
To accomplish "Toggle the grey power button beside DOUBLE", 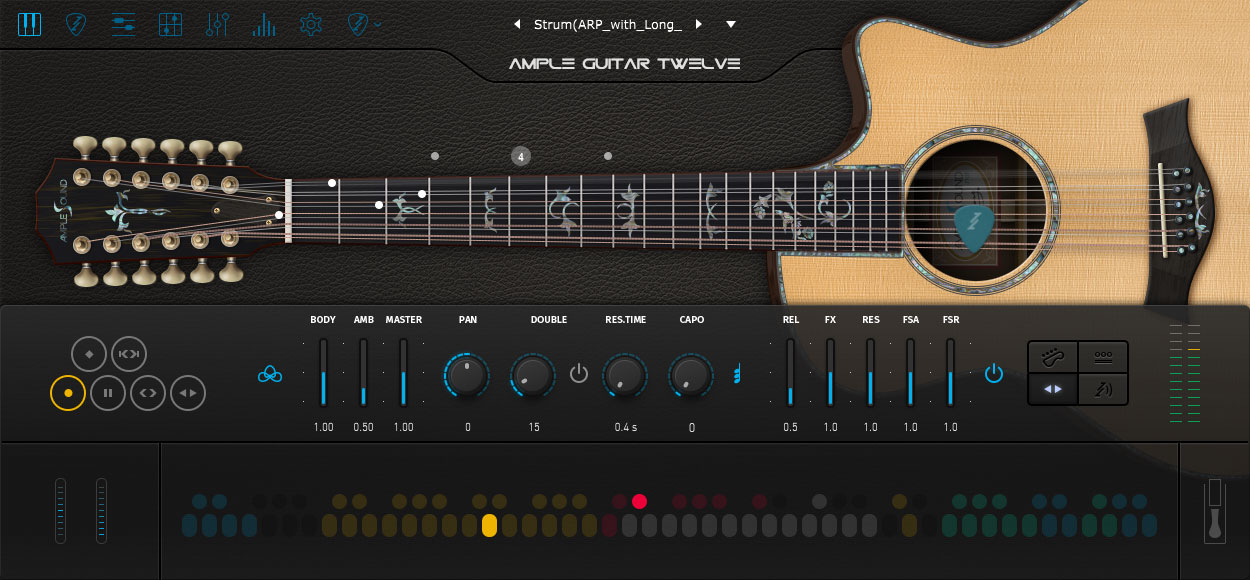I will pos(579,374).
